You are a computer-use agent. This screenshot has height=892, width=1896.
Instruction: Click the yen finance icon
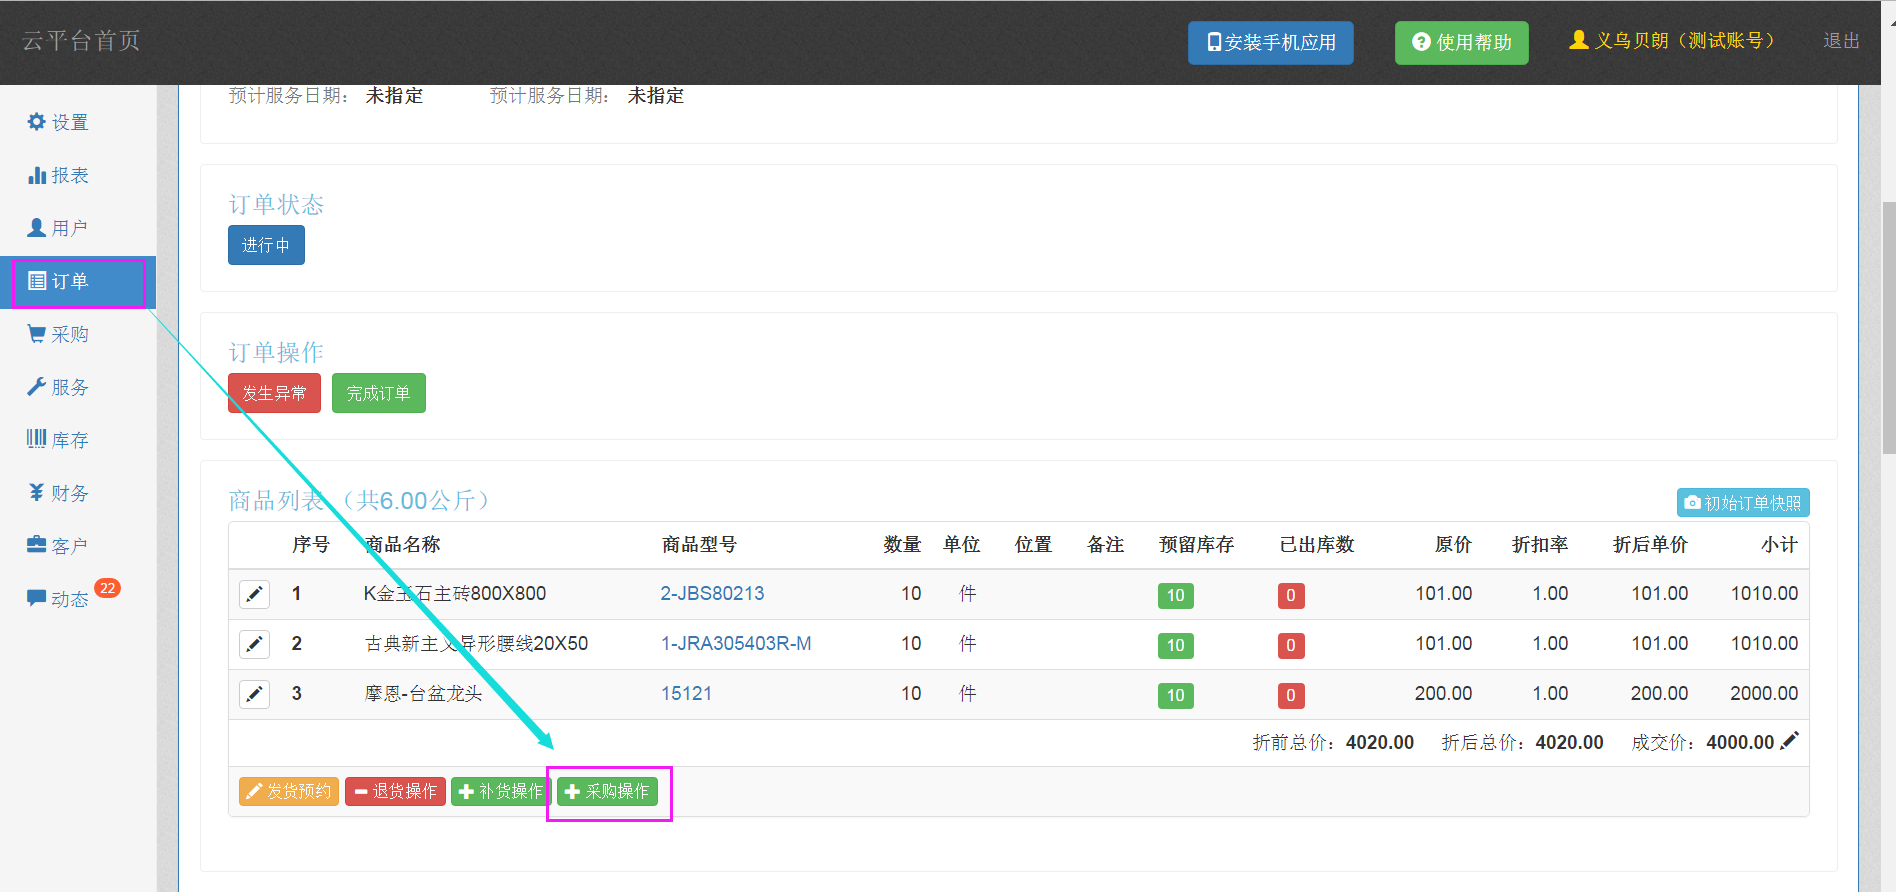point(37,492)
